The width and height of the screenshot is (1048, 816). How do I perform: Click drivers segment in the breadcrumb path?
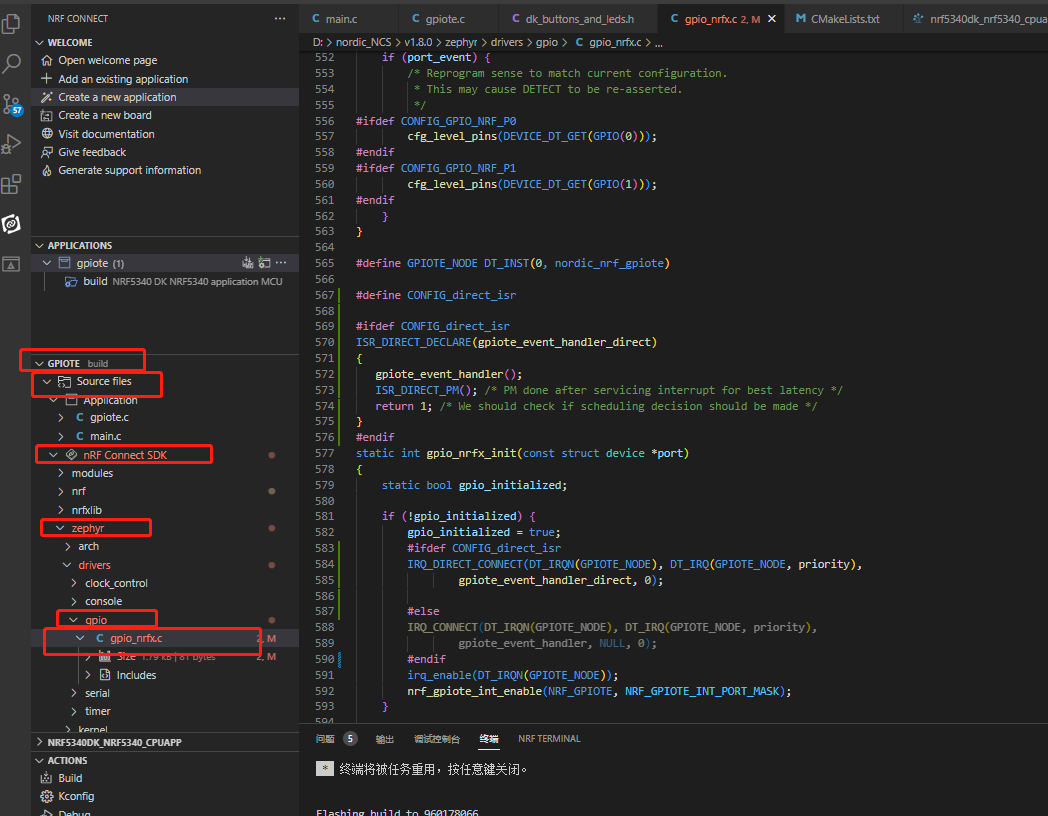(x=507, y=42)
